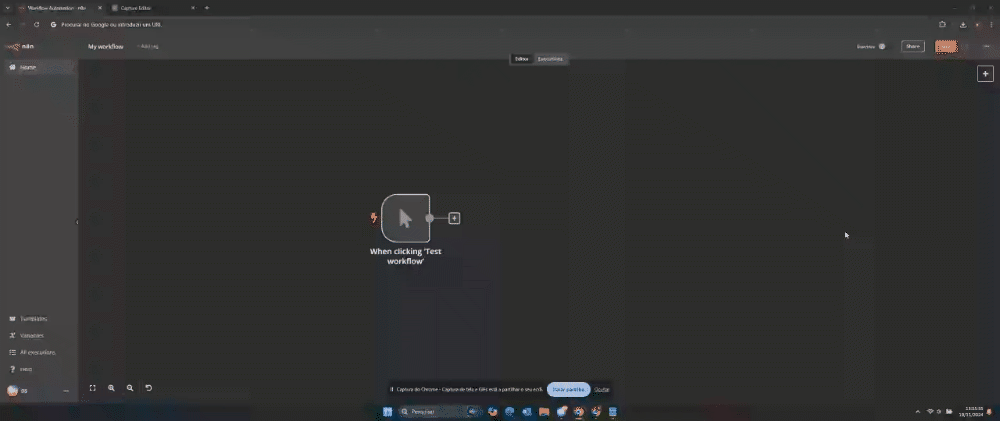Image resolution: width=1000 pixels, height=421 pixels.
Task: Add a node after the trigger
Action: (x=454, y=218)
